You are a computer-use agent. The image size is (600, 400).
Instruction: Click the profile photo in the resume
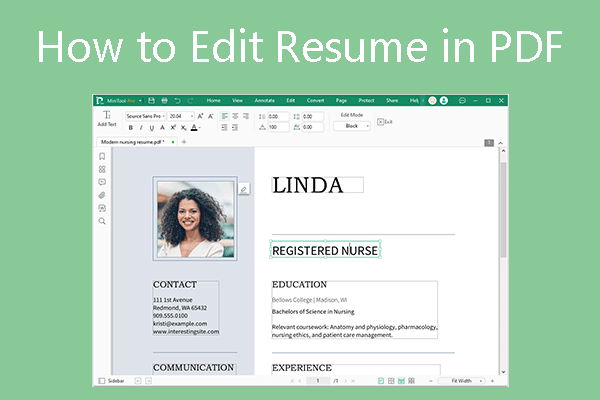pyautogui.click(x=195, y=219)
